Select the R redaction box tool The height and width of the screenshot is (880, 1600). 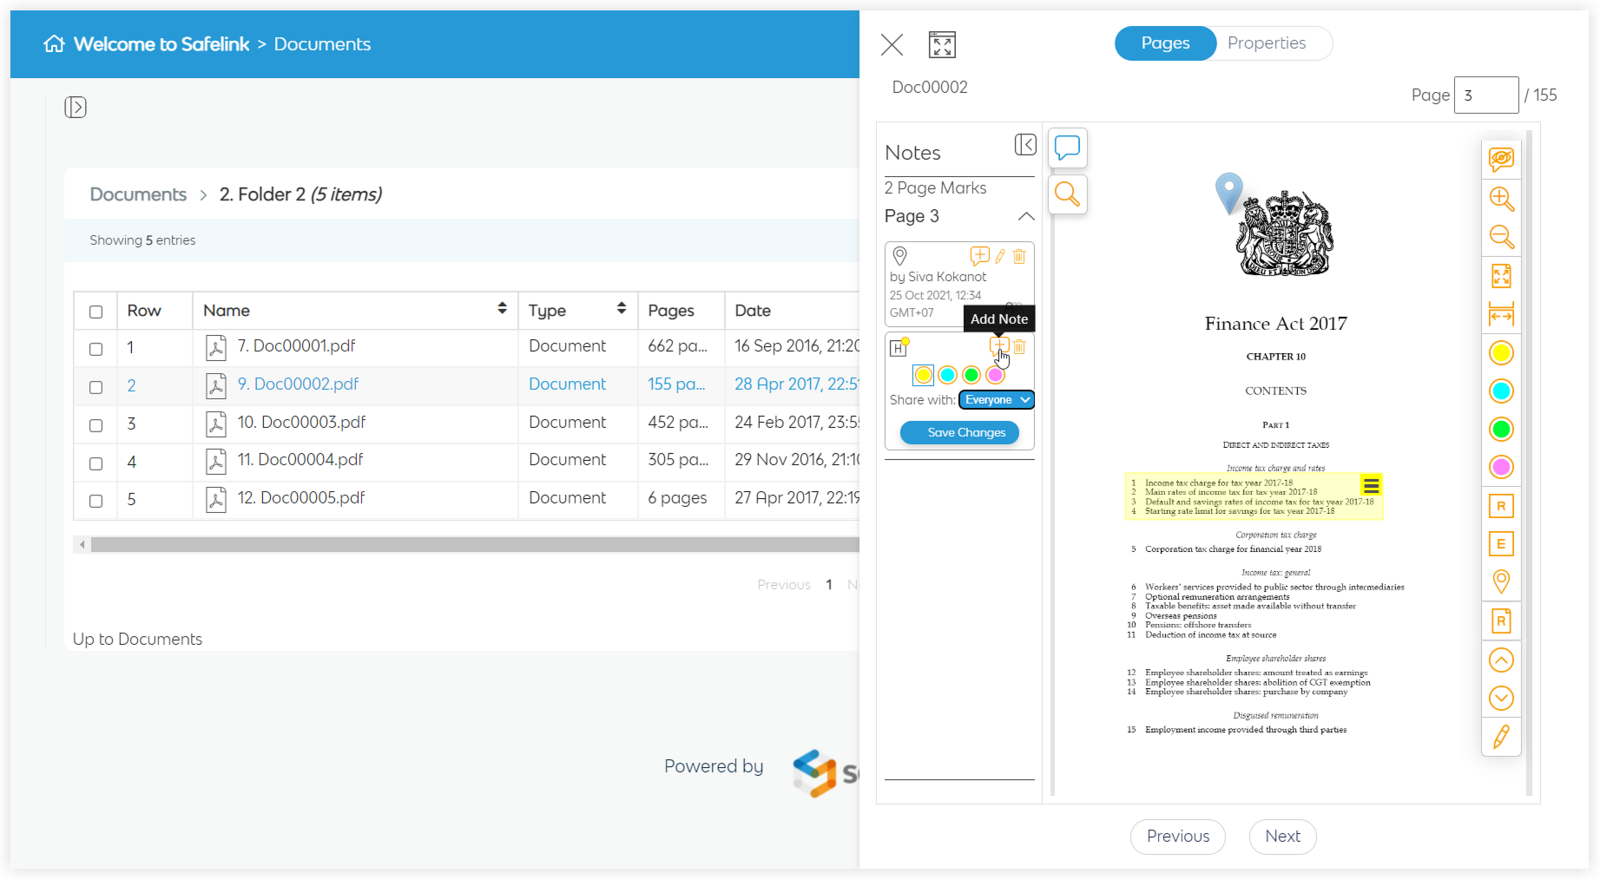(1501, 506)
